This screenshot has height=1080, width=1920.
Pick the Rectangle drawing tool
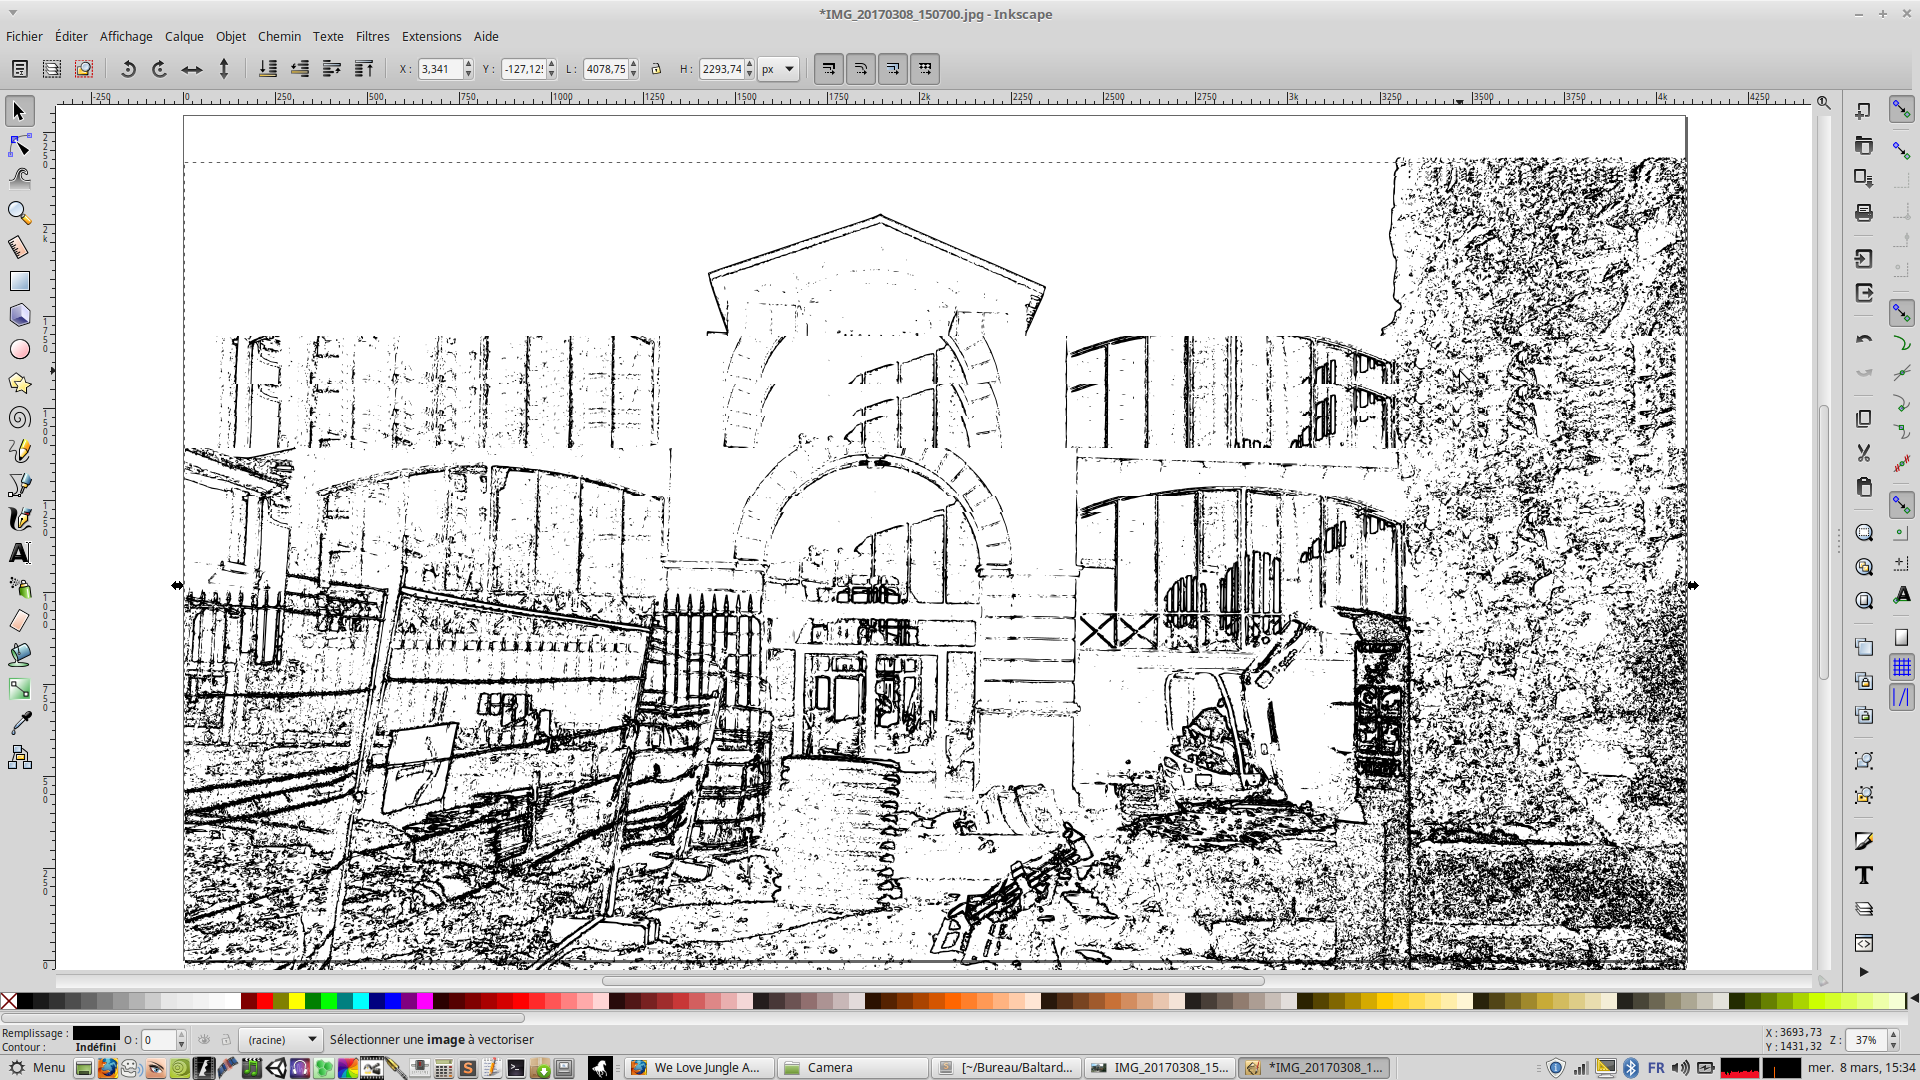tap(19, 281)
